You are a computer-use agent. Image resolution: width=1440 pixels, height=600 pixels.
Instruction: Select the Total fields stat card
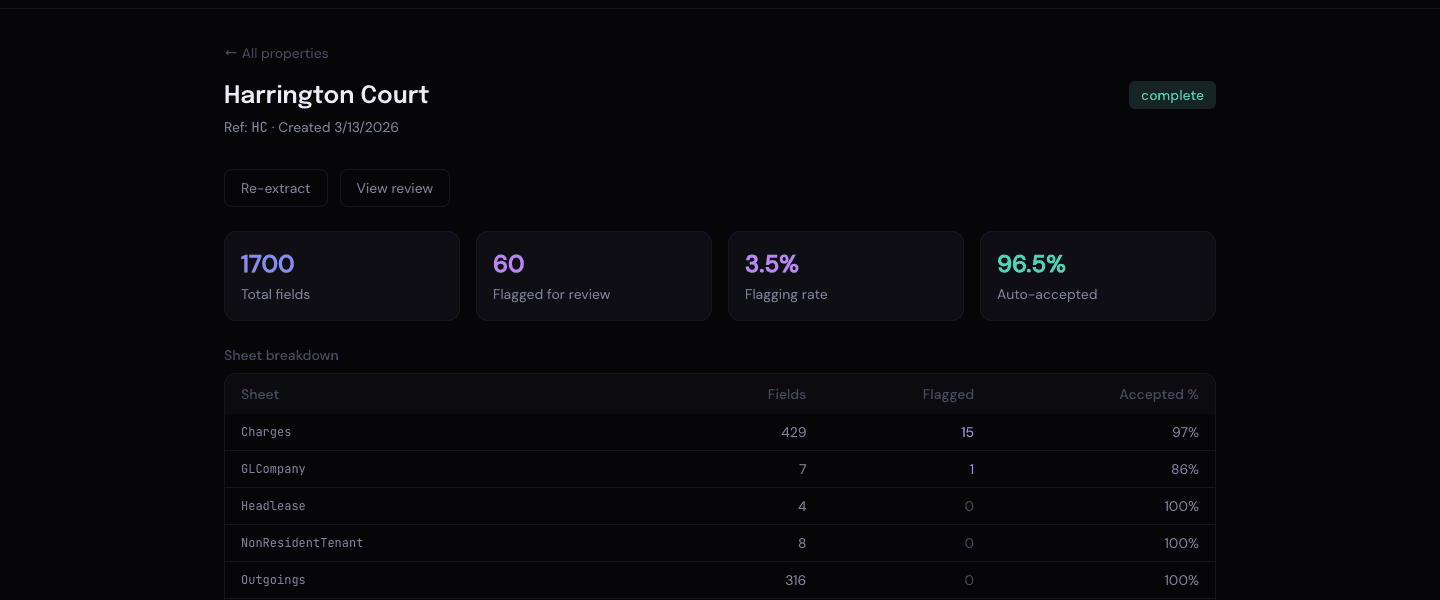point(342,276)
